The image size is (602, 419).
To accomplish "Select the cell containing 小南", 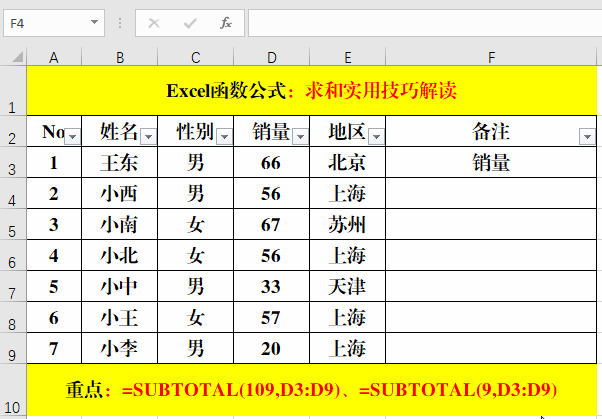I will [119, 224].
